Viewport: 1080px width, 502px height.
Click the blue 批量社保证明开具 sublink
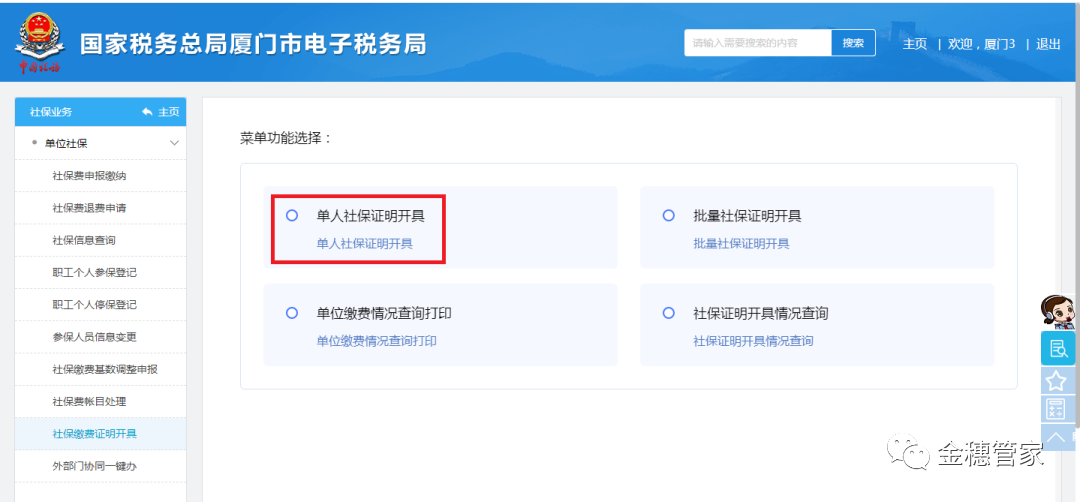pos(741,244)
